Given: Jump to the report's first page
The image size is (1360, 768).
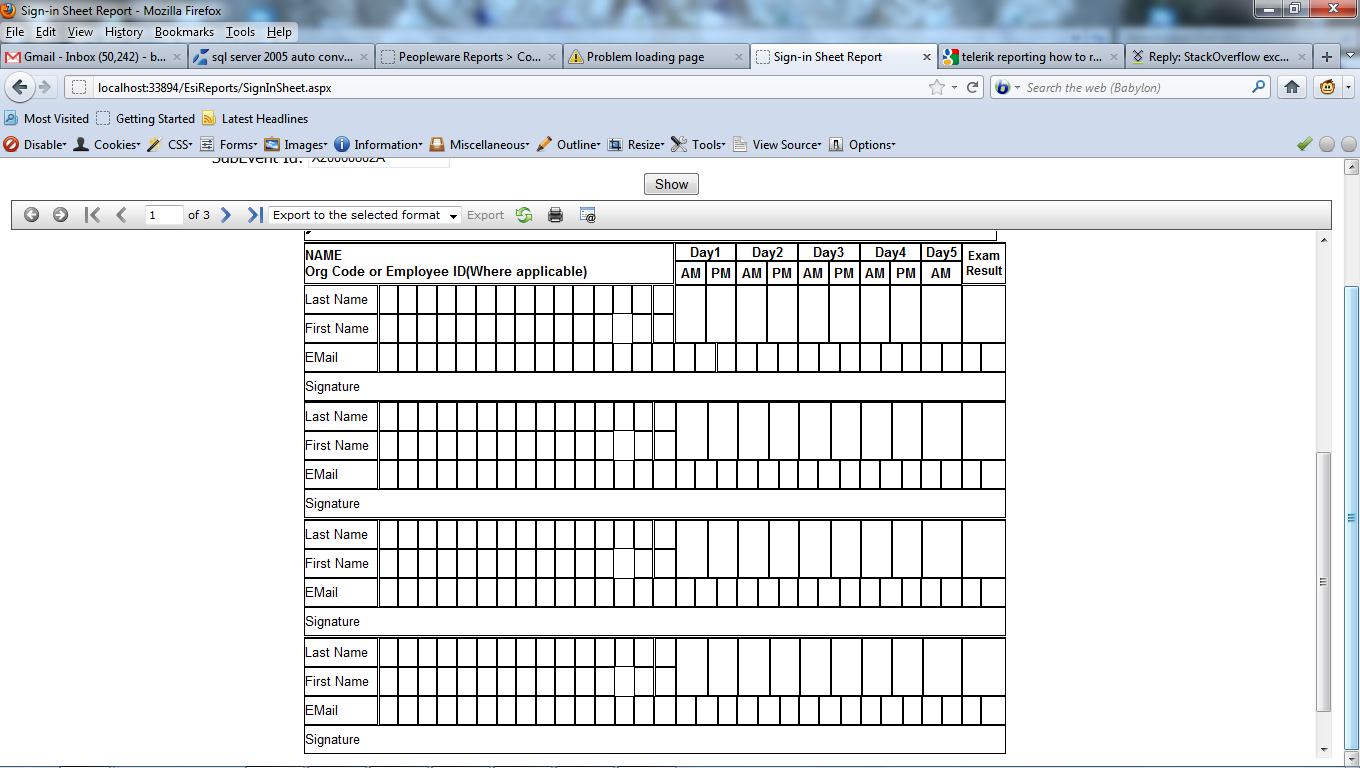Looking at the screenshot, I should click(x=92, y=215).
